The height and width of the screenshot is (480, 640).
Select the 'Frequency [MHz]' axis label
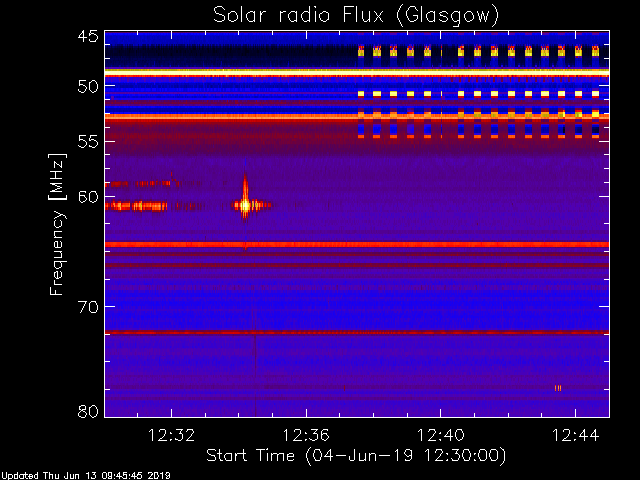tap(57, 224)
